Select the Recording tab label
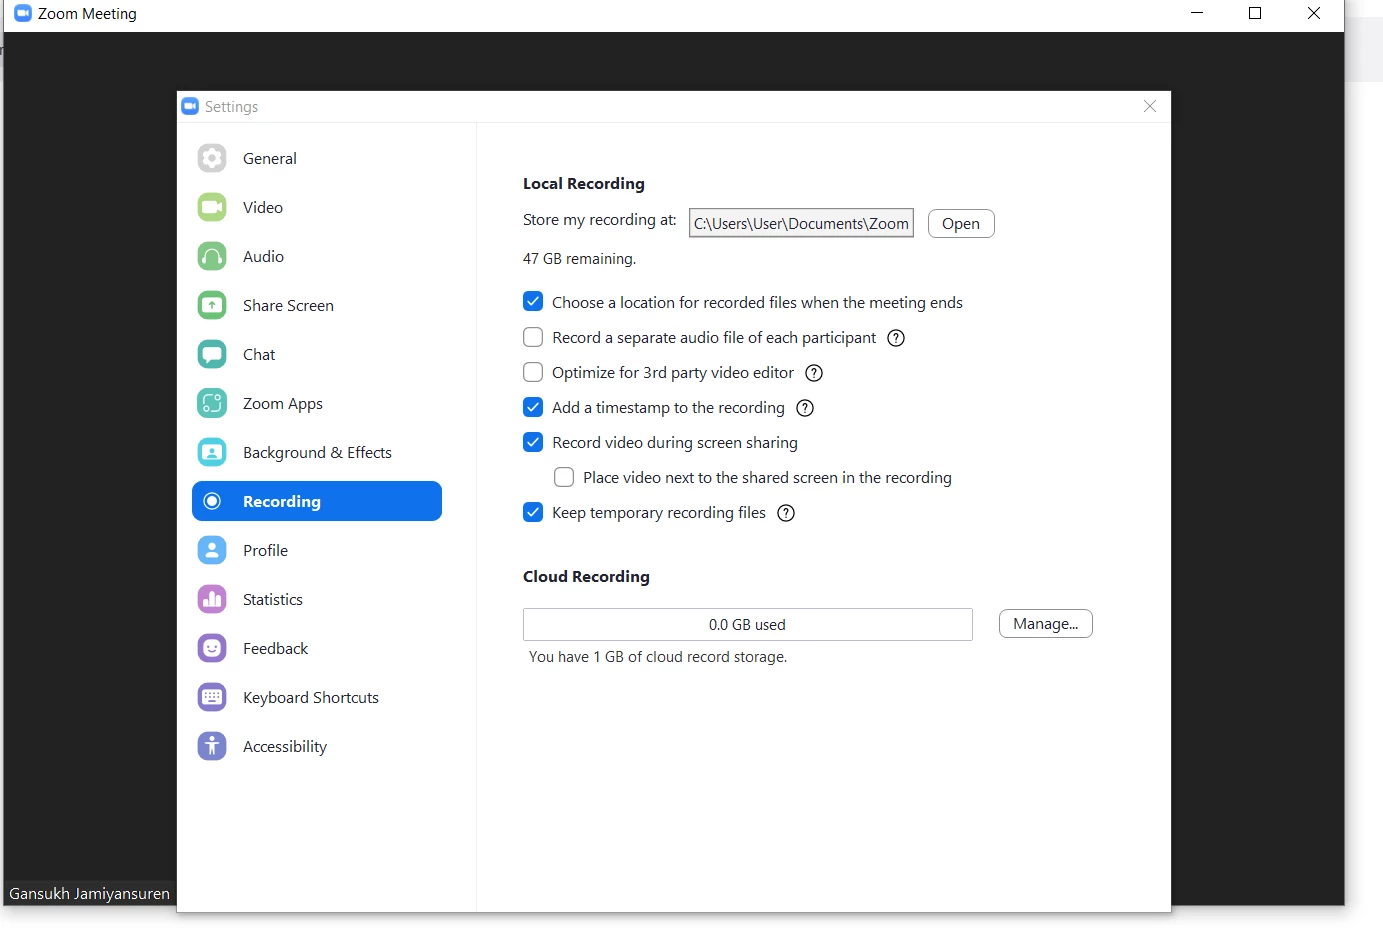 [282, 501]
